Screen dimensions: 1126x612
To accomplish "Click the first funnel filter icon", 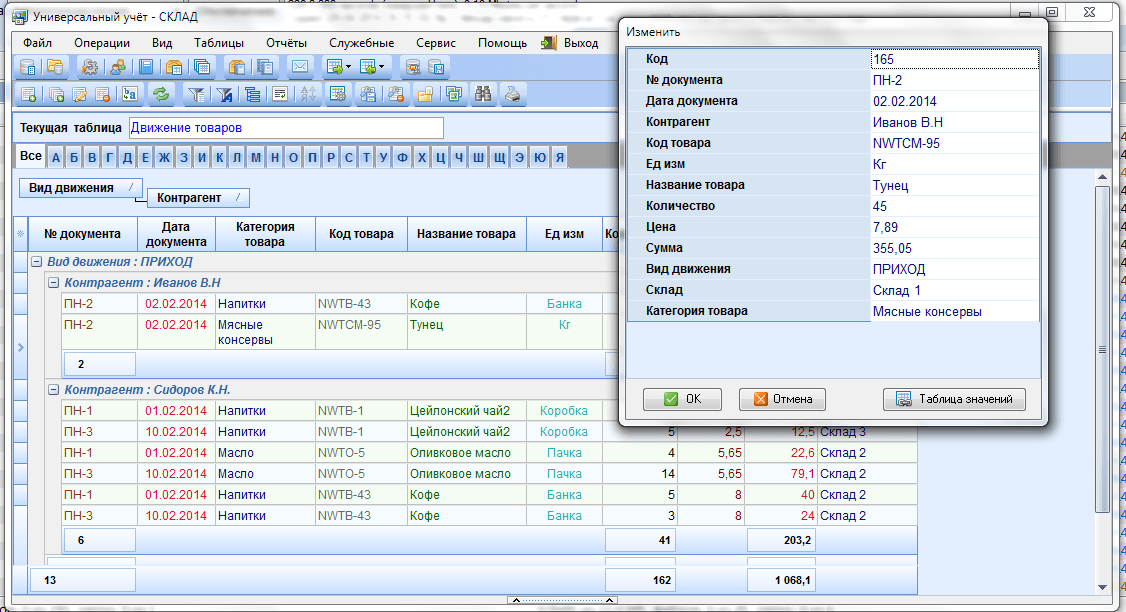I will 197,95.
